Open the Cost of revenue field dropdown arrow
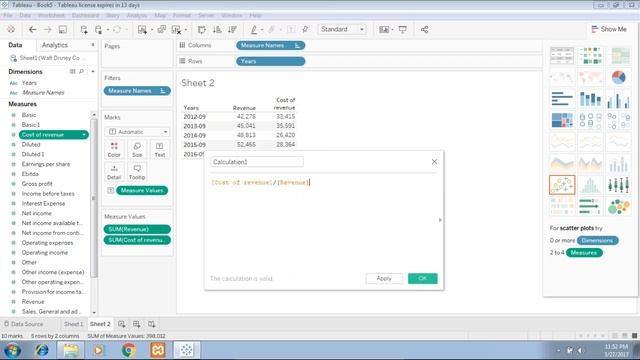Screen dimensions: 640x360 pos(84,135)
